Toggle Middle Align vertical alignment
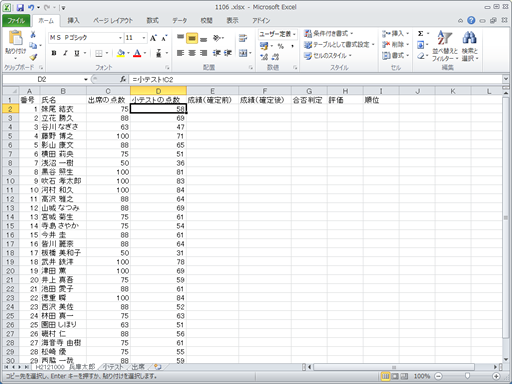This screenshot has height=384, width=512. (x=192, y=38)
